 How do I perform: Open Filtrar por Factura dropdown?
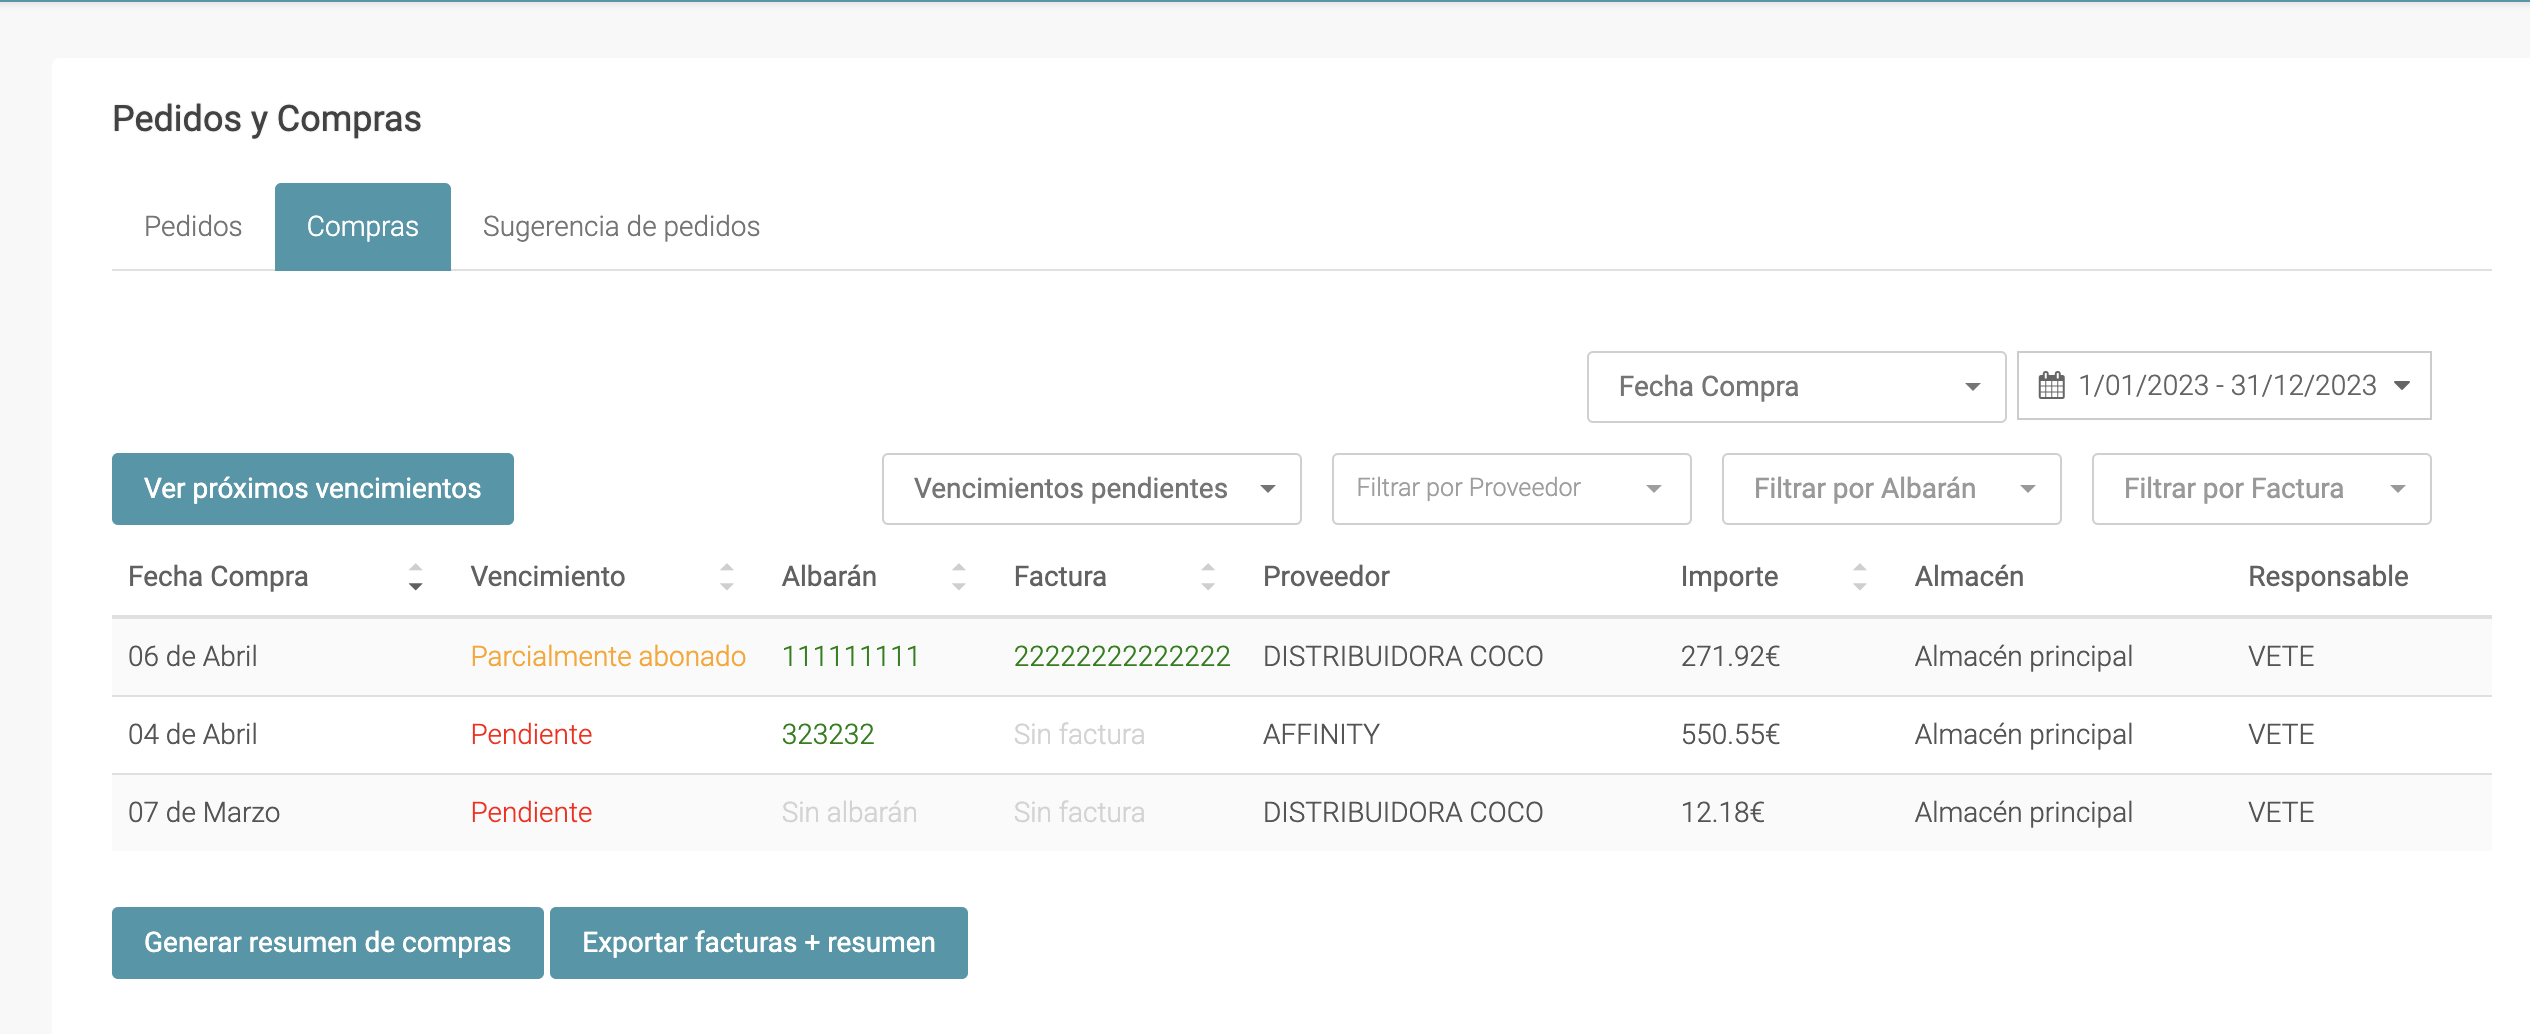click(x=2260, y=489)
